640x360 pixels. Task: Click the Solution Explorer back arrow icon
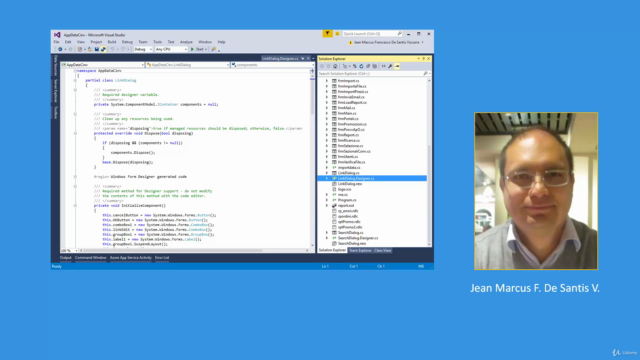[x=322, y=66]
